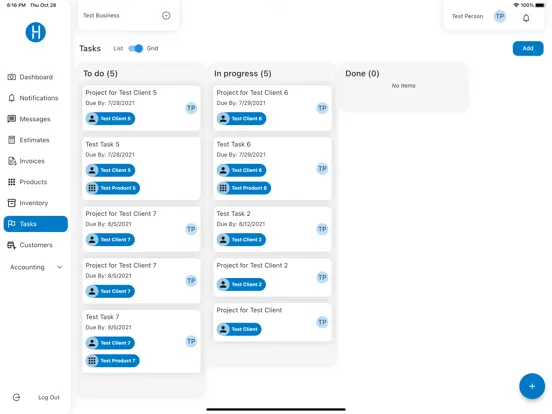This screenshot has width=552, height=414.
Task: Select the List view label
Action: click(118, 48)
